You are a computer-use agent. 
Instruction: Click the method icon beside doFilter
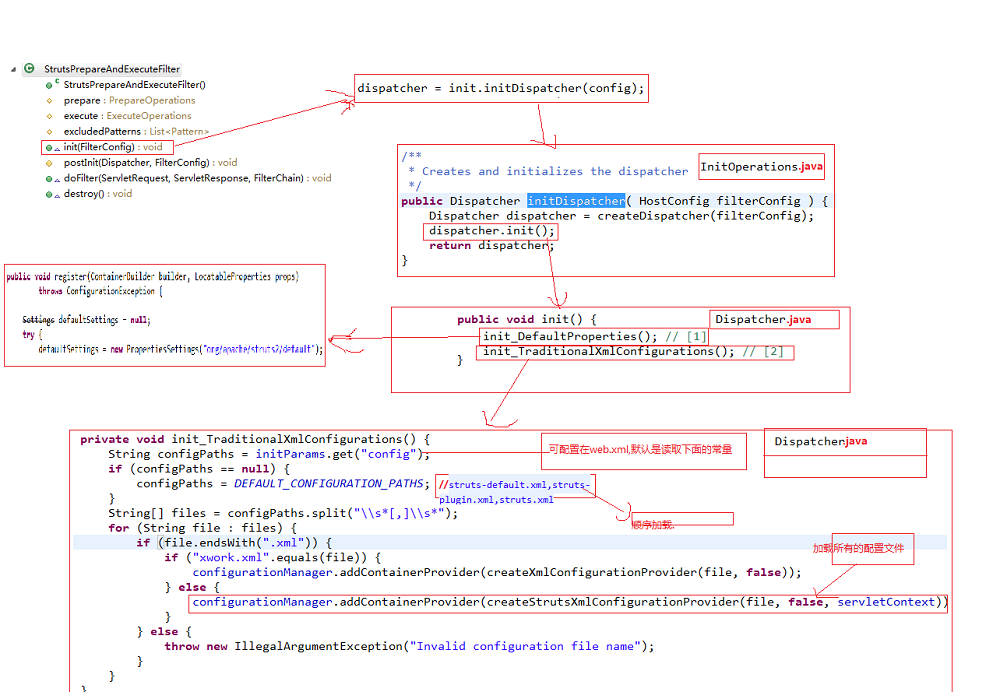click(x=50, y=179)
